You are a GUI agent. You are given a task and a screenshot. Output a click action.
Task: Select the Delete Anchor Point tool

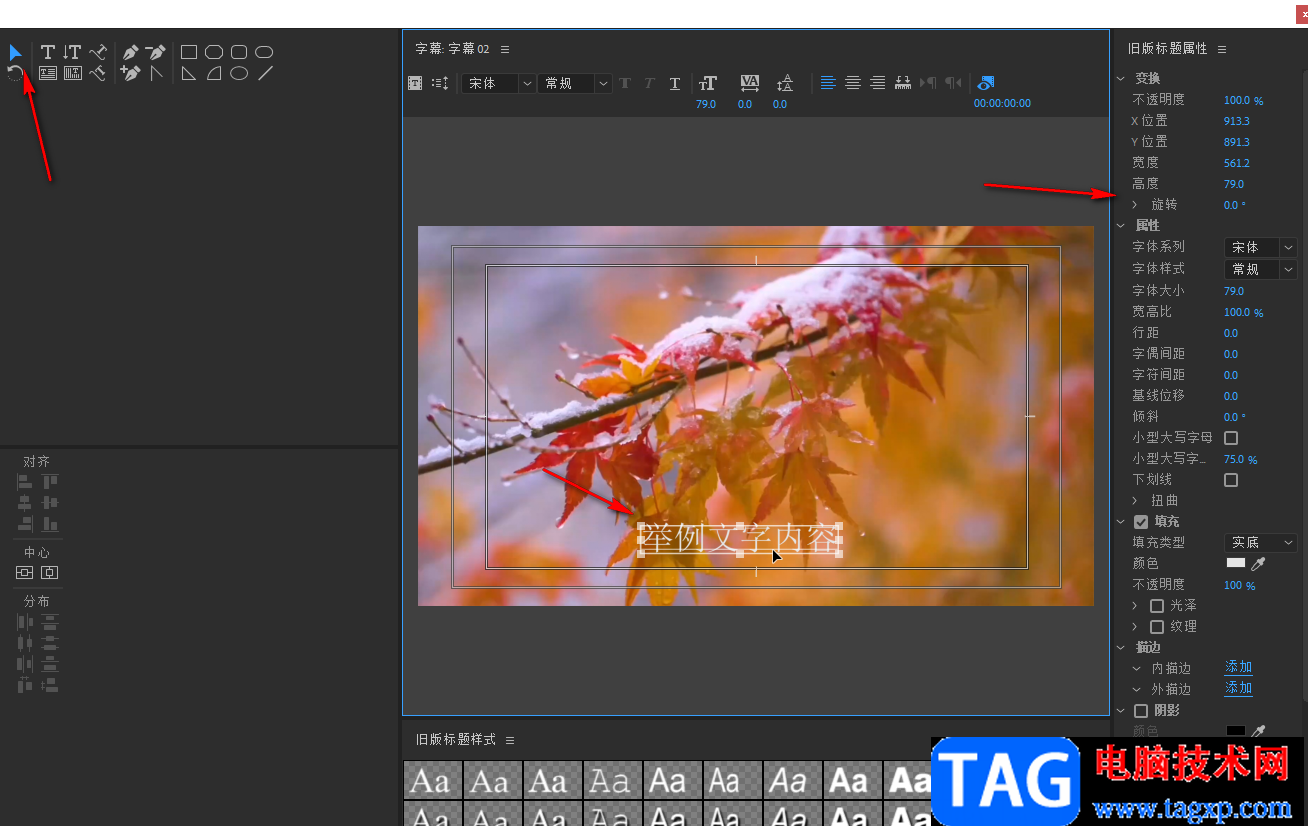155,52
